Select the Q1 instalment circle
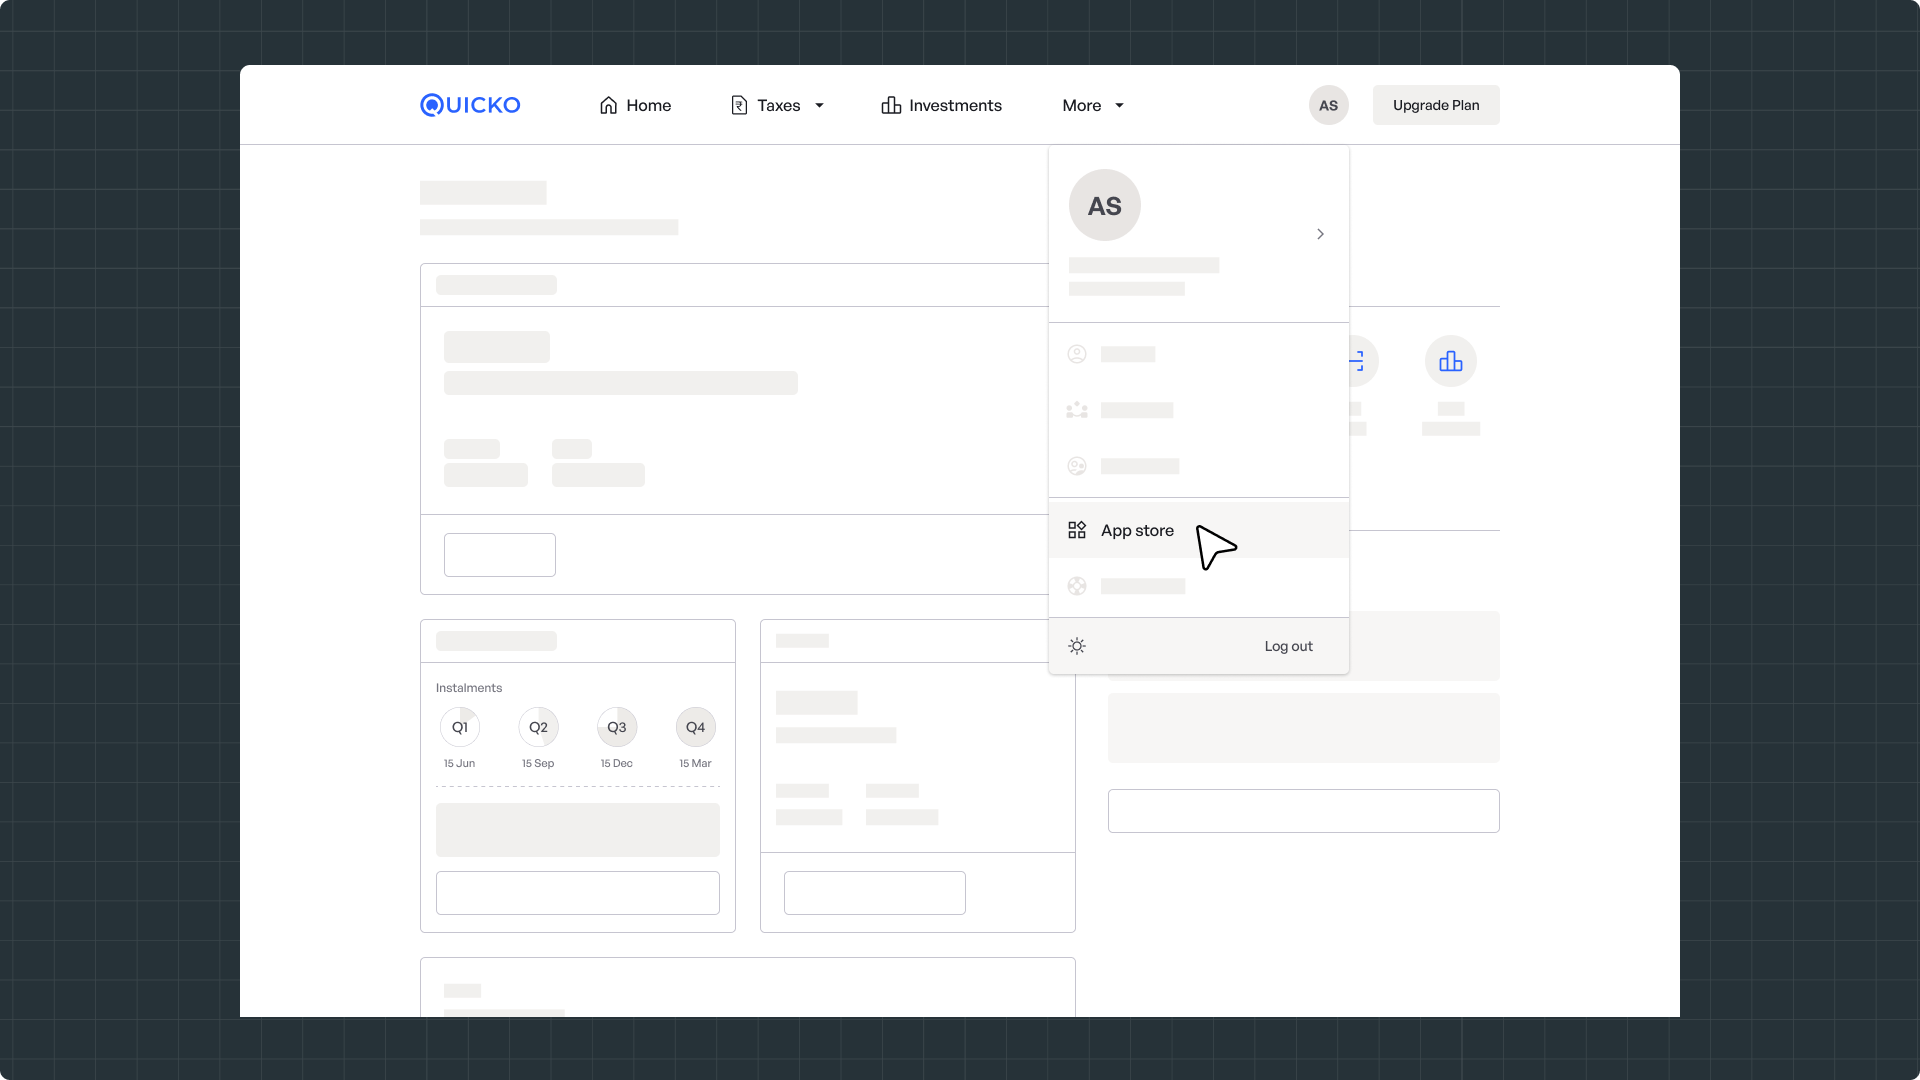 point(460,727)
